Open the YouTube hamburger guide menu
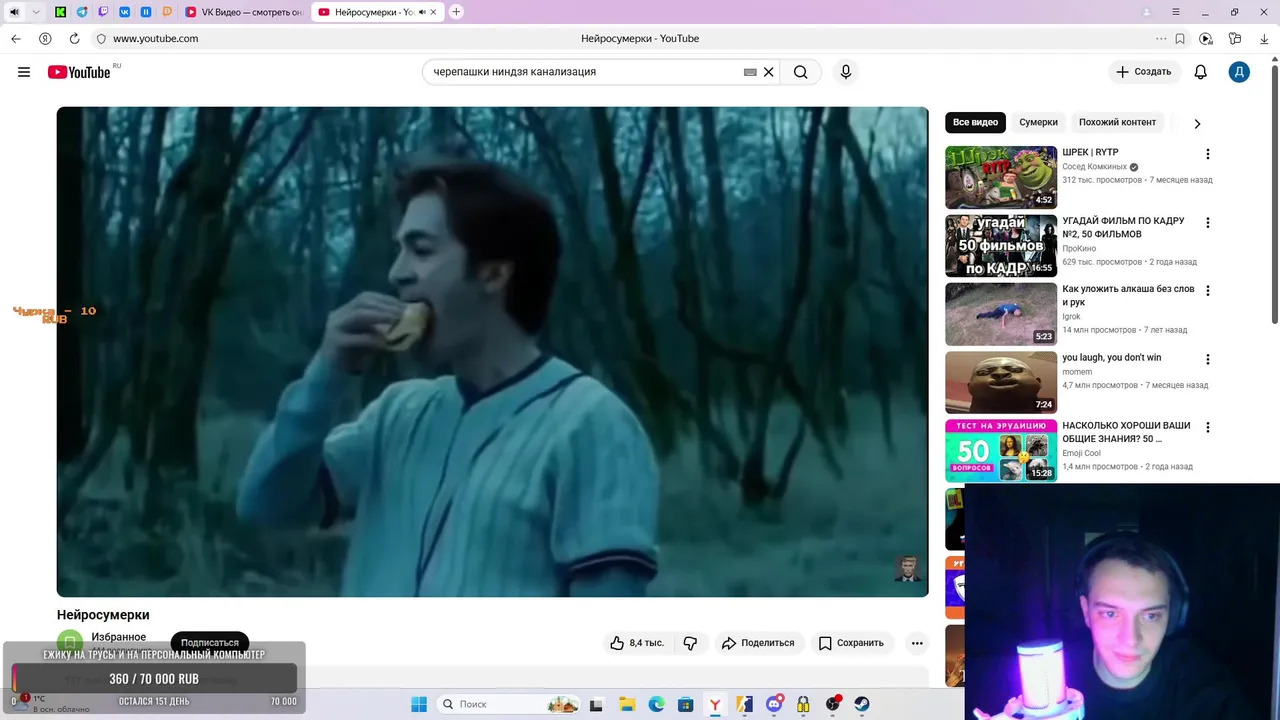 (x=24, y=72)
